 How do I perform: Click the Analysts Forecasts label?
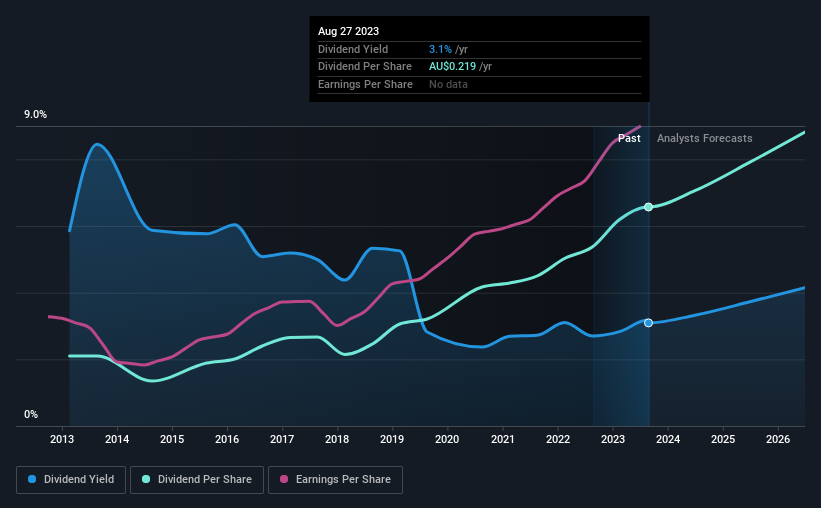point(705,138)
